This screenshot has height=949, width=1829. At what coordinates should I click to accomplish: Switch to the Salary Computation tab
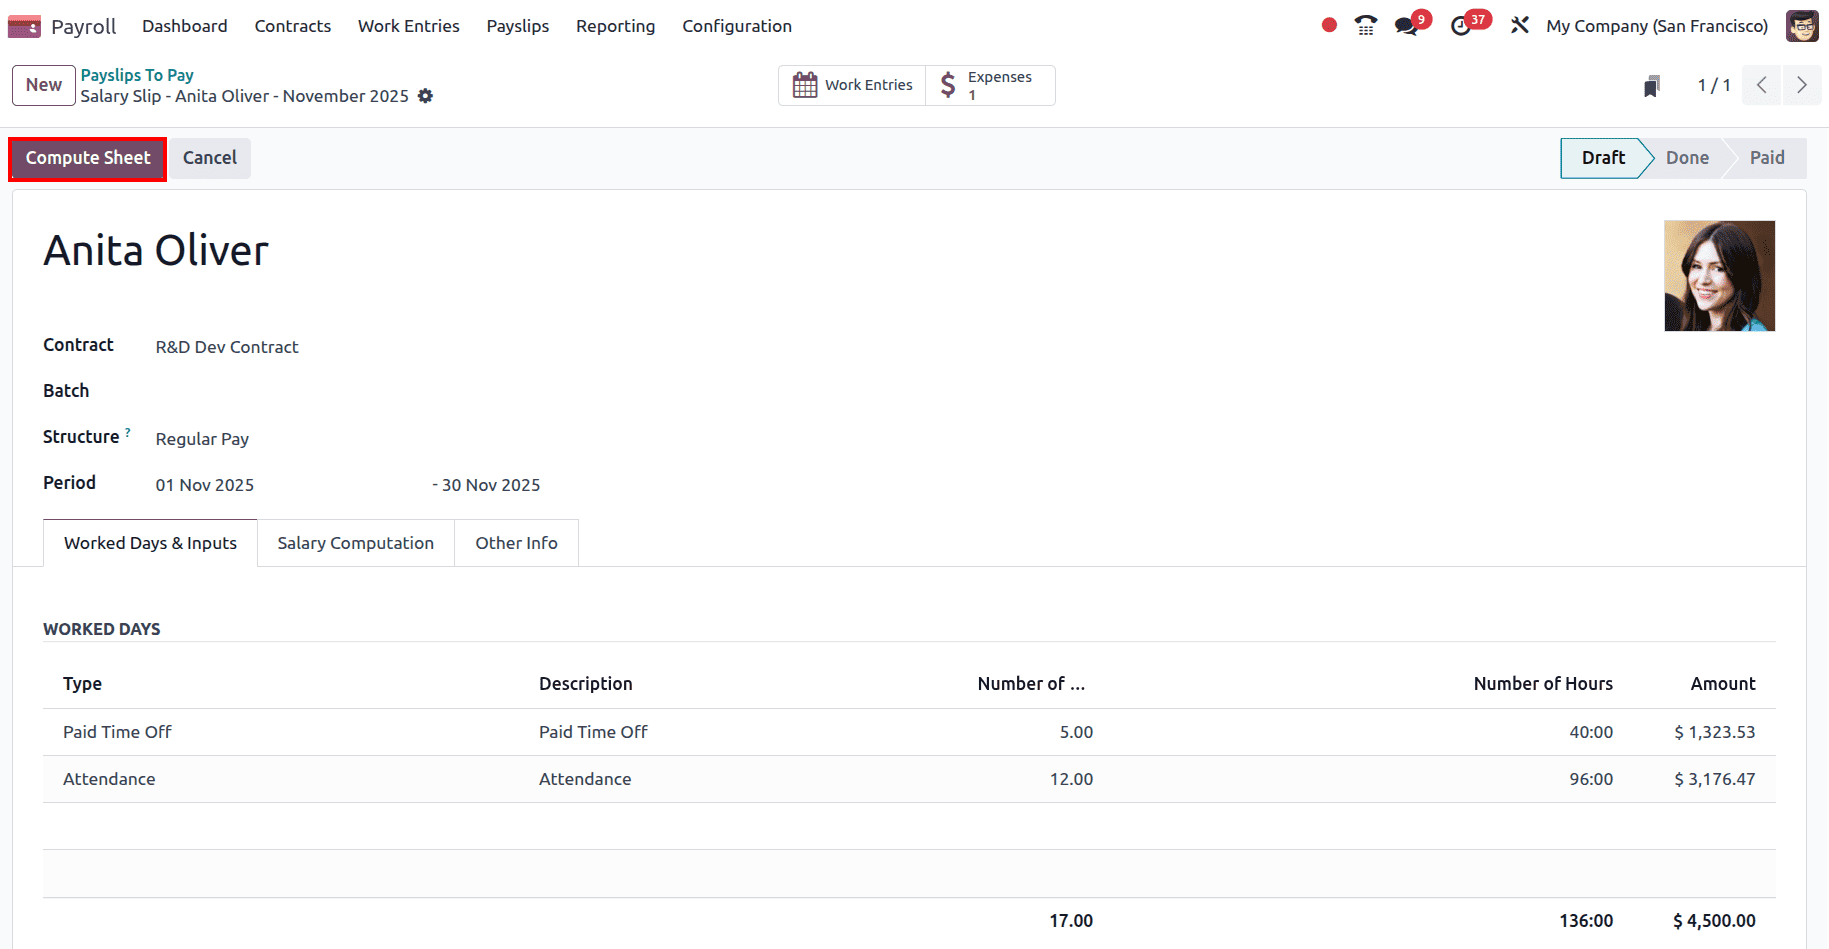point(355,542)
